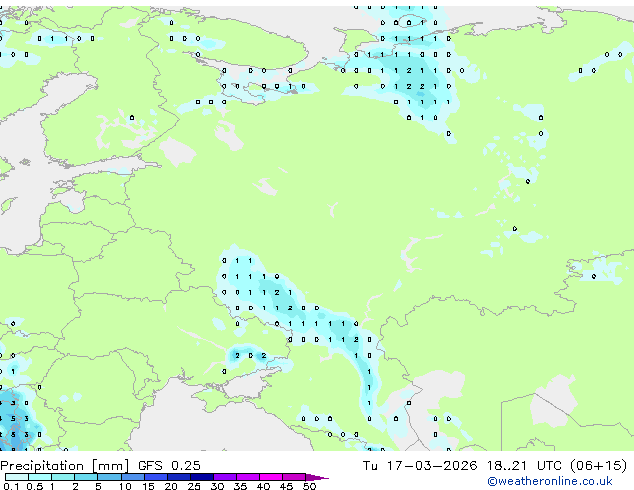Click the "30" legend scale label
This screenshot has height=490, width=634.
217,486
